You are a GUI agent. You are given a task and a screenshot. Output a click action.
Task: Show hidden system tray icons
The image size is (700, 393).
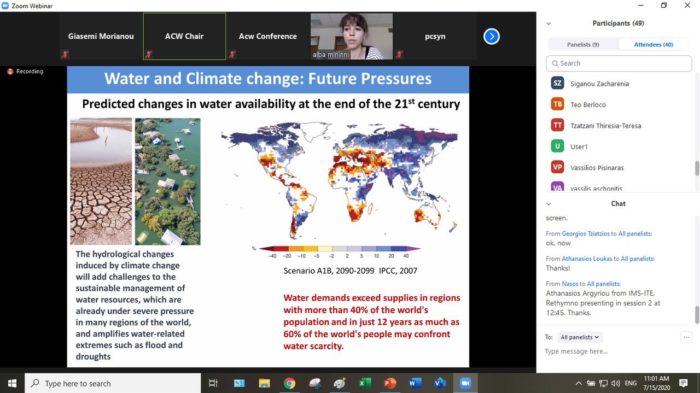coord(579,383)
